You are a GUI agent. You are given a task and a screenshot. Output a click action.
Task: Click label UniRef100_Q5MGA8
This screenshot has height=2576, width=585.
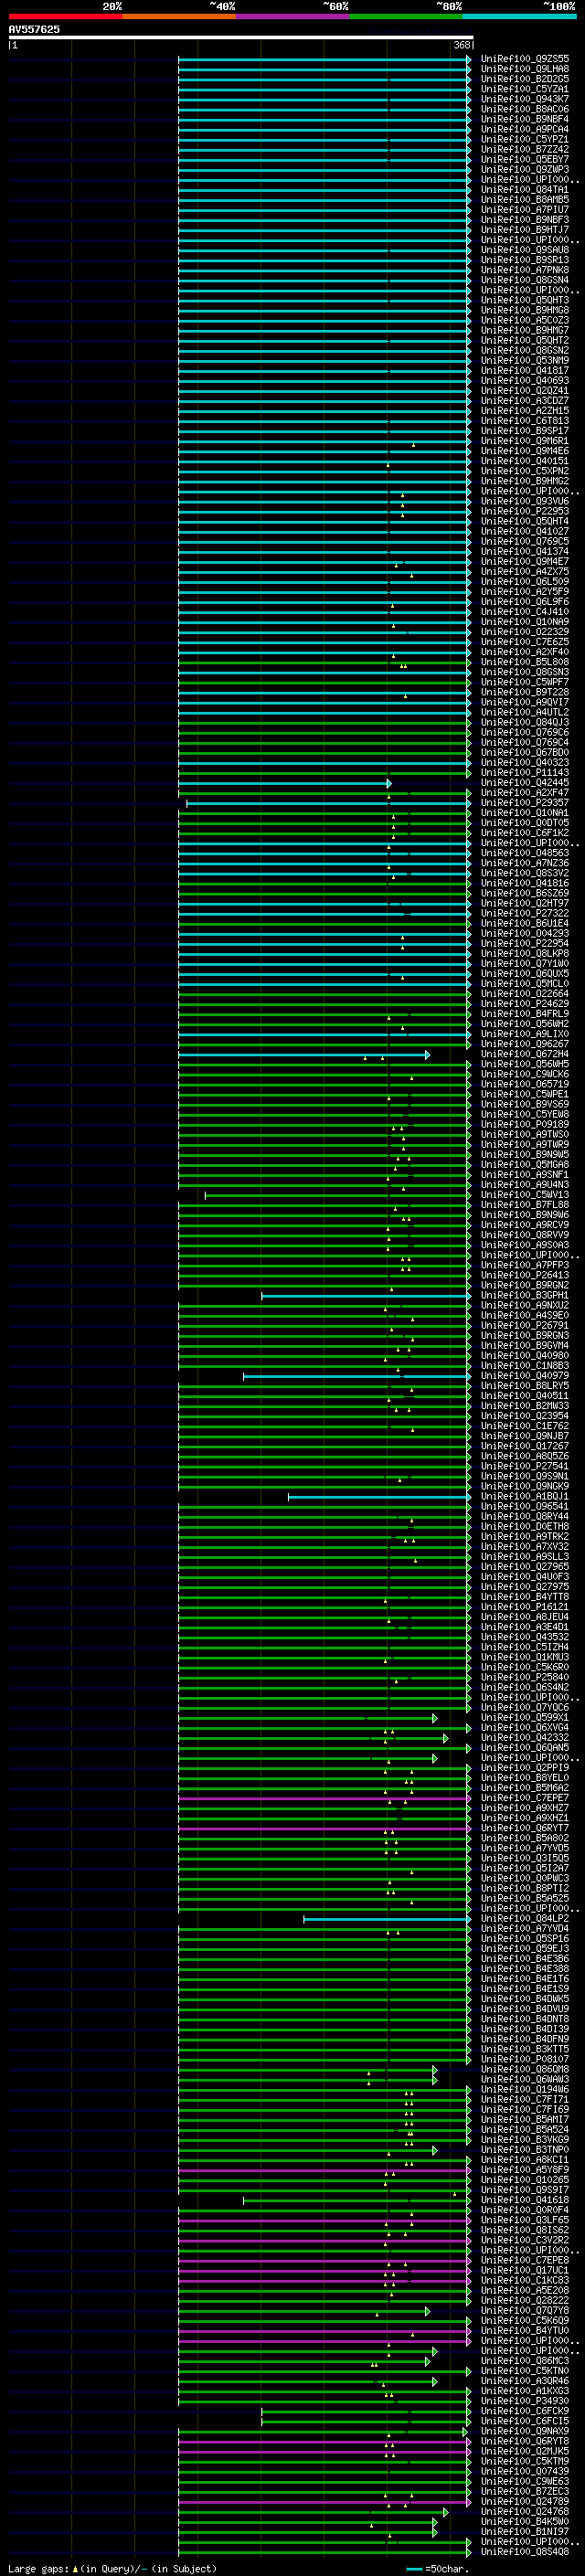(525, 1164)
